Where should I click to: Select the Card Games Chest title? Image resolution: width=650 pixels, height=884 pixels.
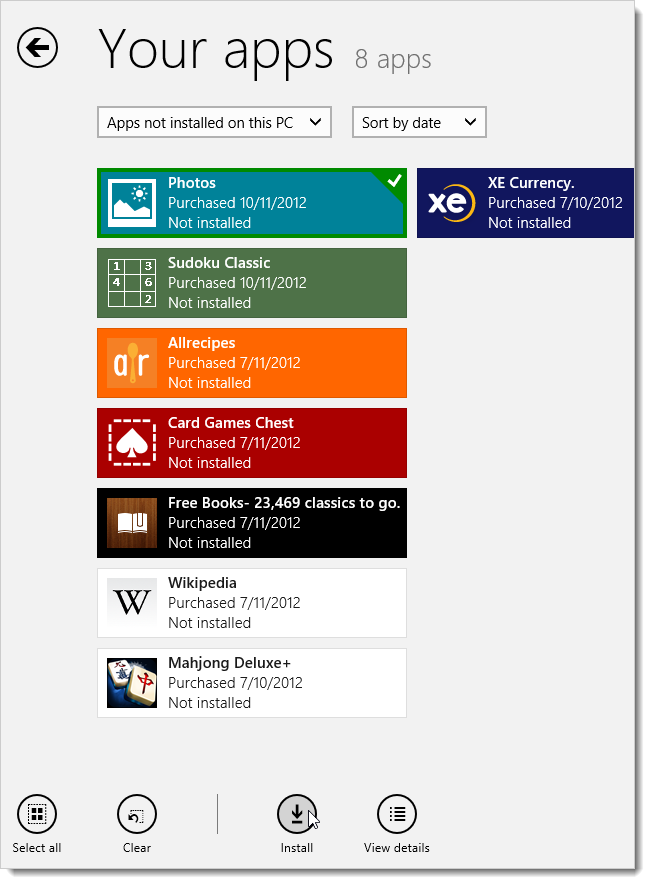(231, 423)
